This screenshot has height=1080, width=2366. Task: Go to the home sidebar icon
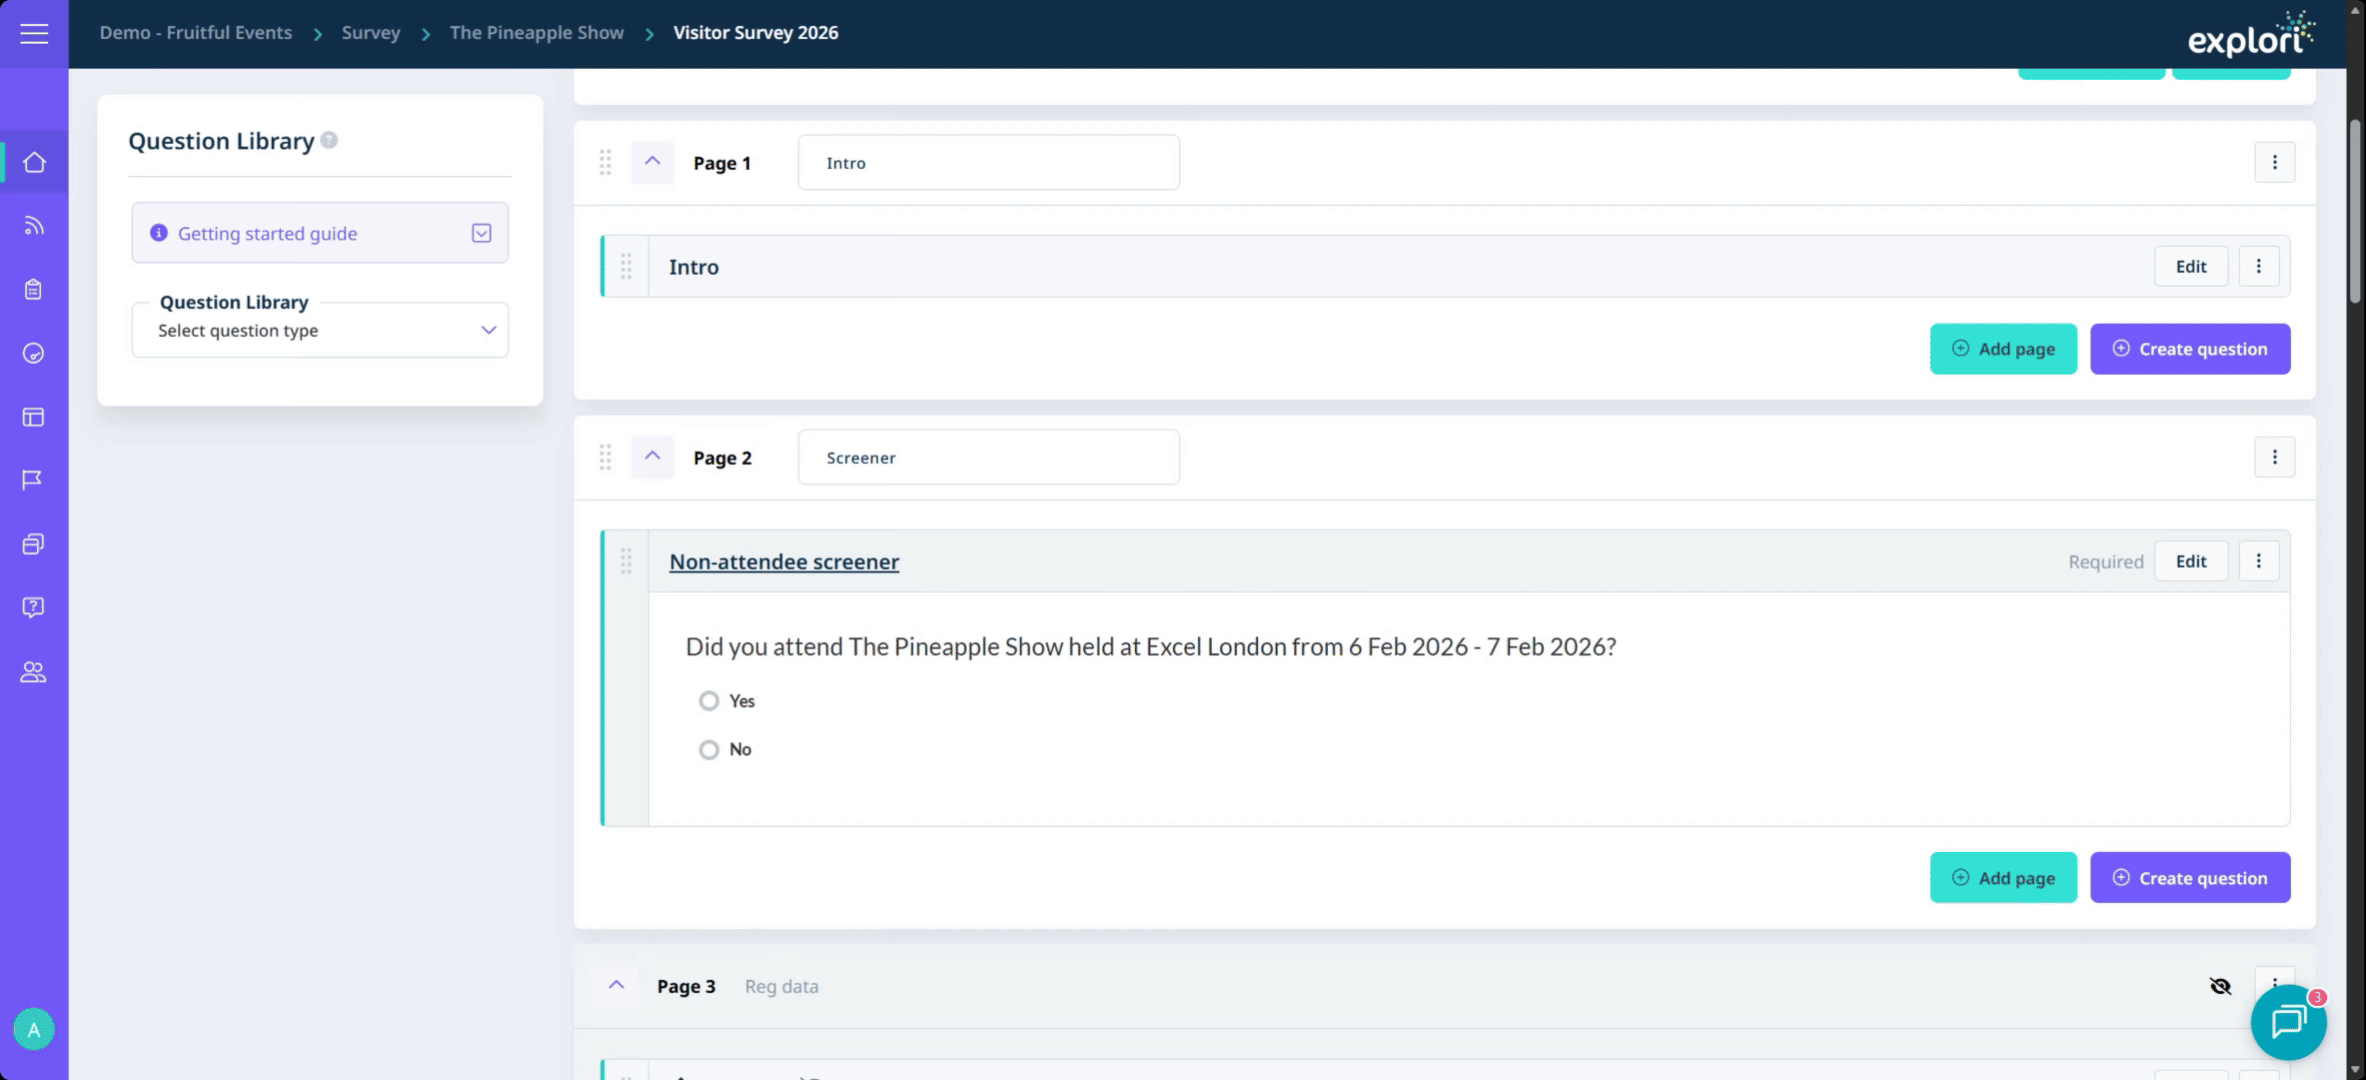(x=34, y=163)
